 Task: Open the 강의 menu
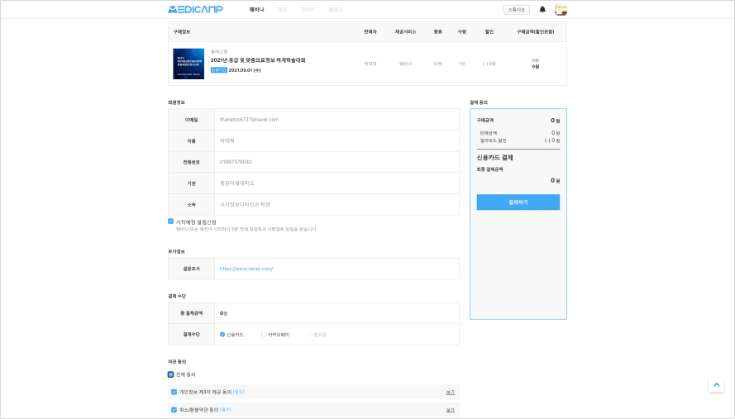coord(282,9)
